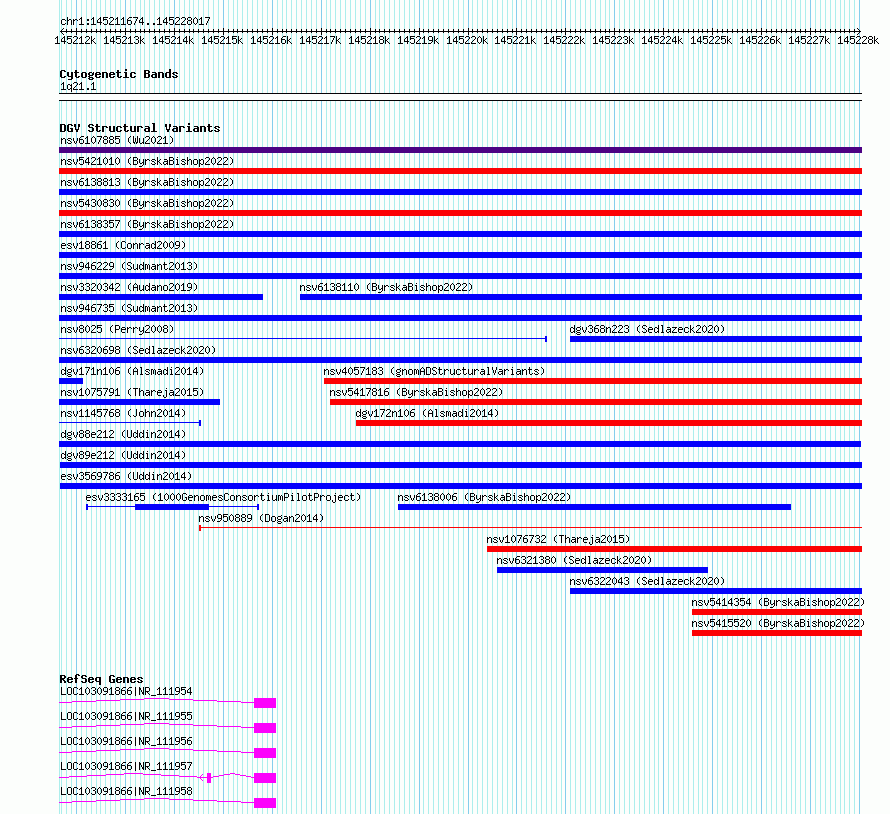
Task: Select nsv1145768 (John2014) label
Action: click(x=123, y=413)
